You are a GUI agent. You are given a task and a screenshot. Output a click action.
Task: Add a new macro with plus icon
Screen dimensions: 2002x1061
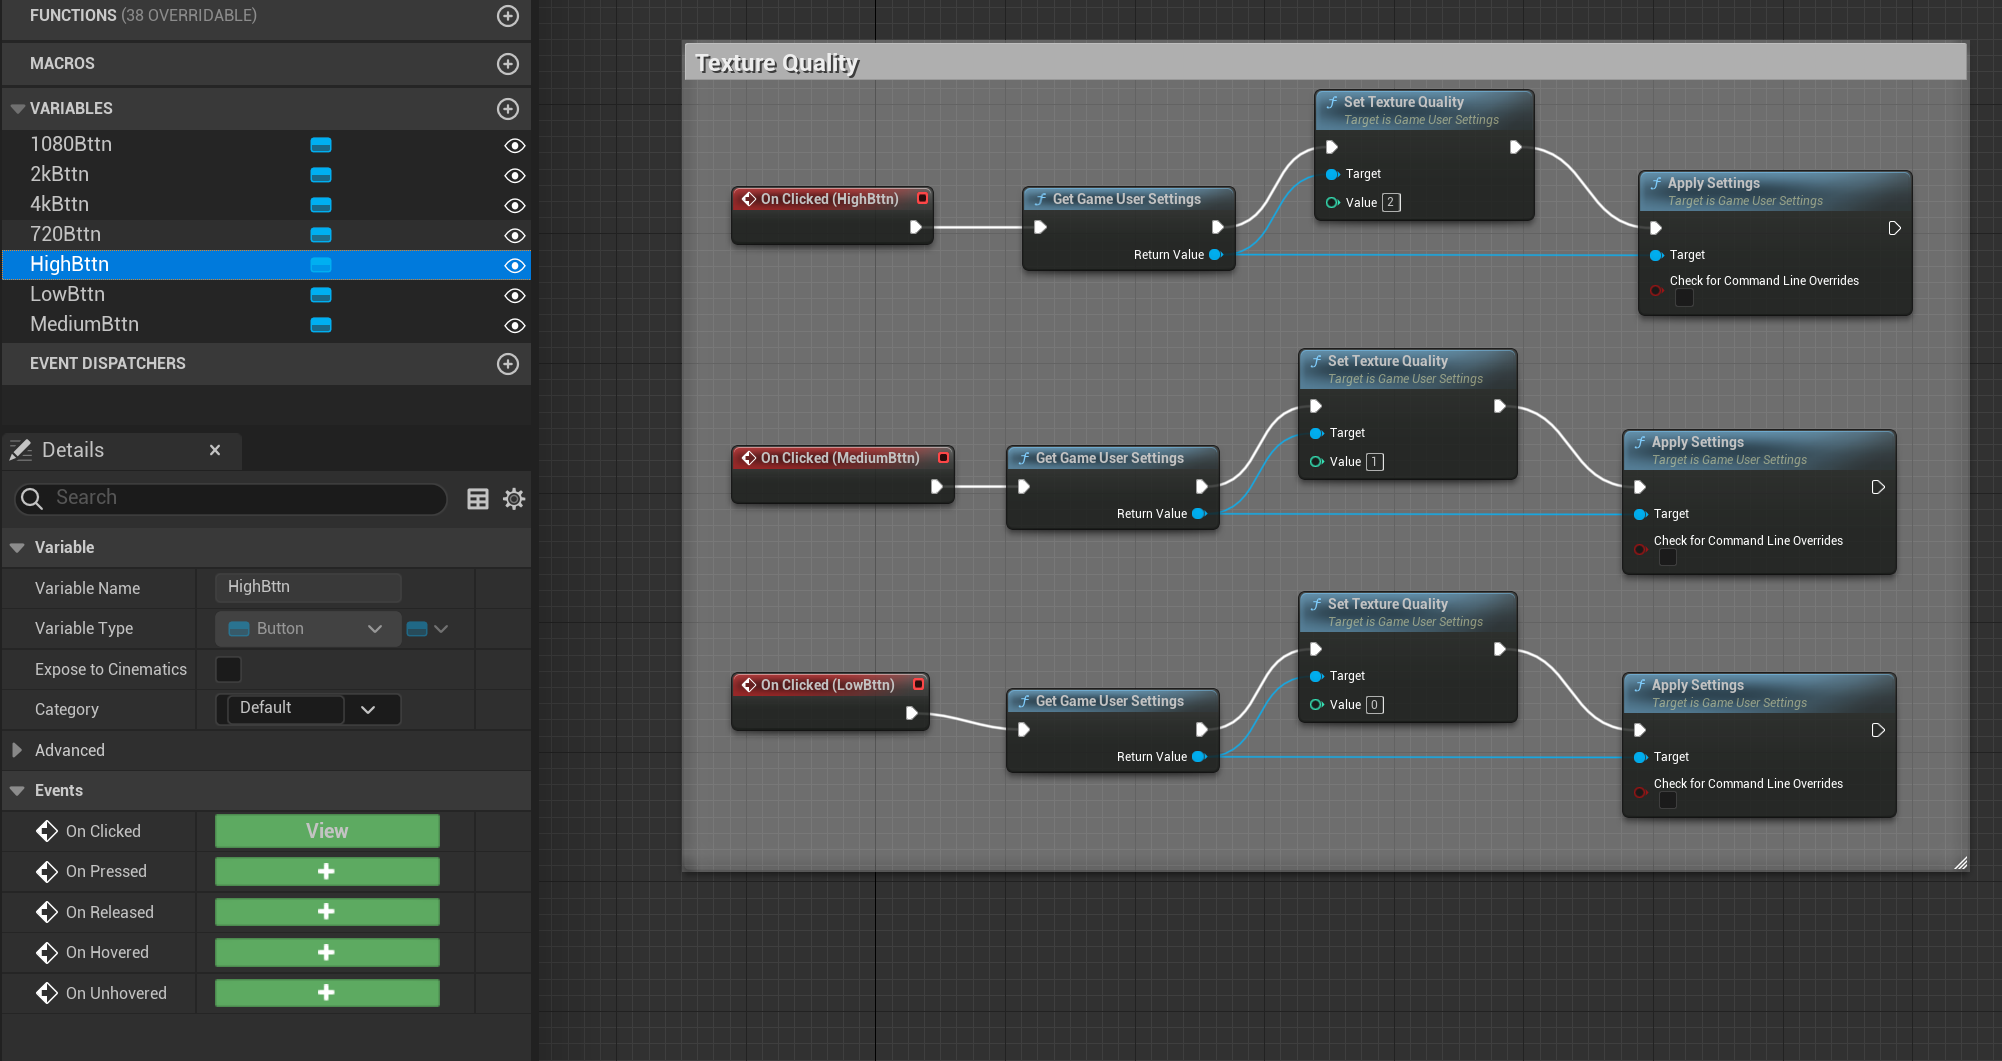pos(508,64)
